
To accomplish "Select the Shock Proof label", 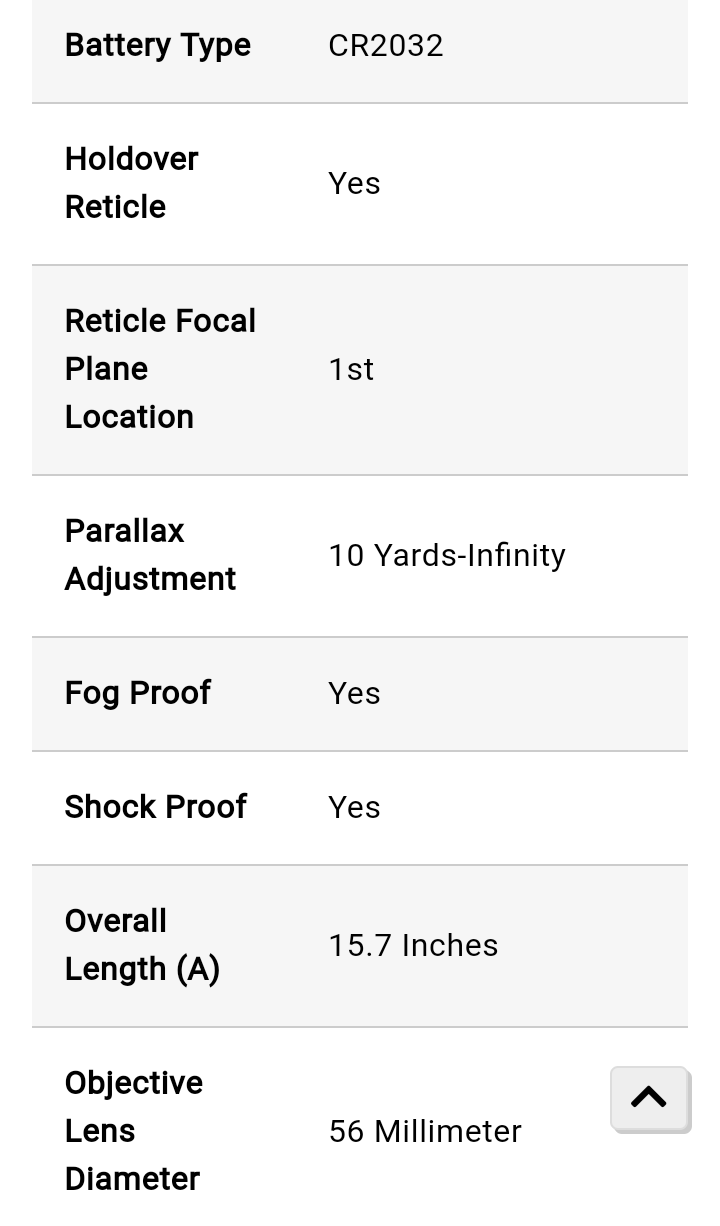I will point(156,807).
